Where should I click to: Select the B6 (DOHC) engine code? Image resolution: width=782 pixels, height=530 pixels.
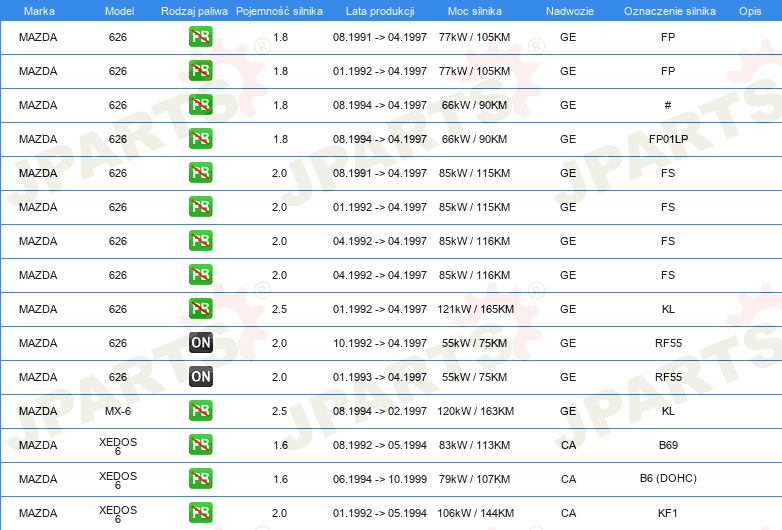[x=668, y=479]
